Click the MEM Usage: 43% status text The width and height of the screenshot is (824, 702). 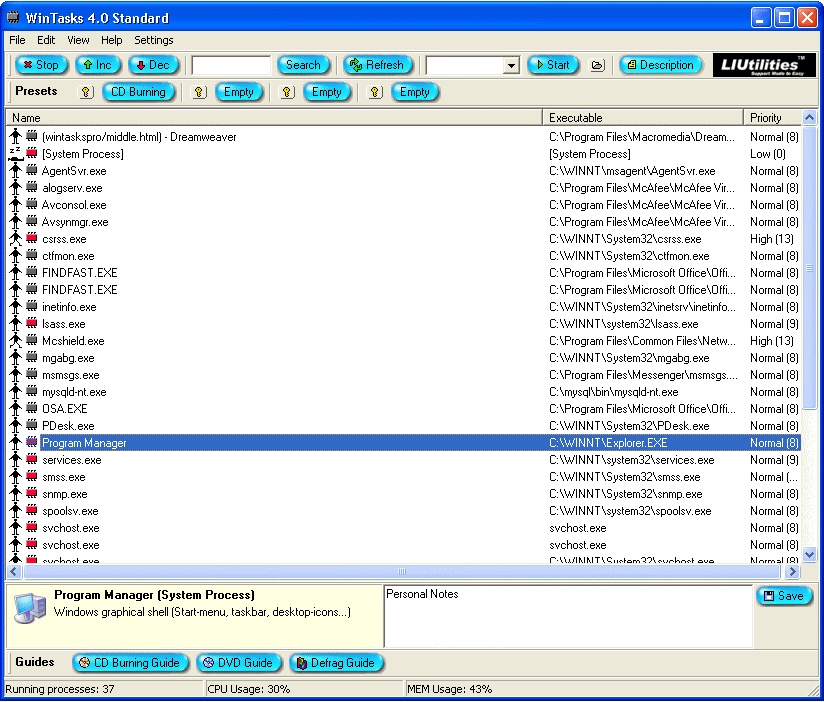(x=449, y=689)
